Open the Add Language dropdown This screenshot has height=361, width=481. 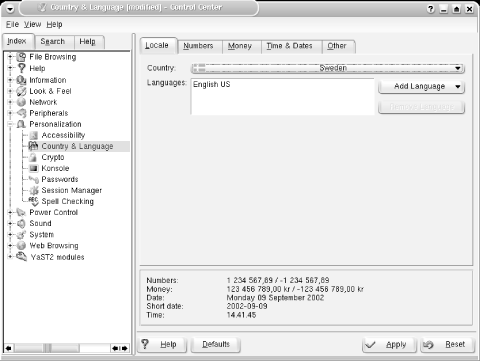click(x=421, y=86)
